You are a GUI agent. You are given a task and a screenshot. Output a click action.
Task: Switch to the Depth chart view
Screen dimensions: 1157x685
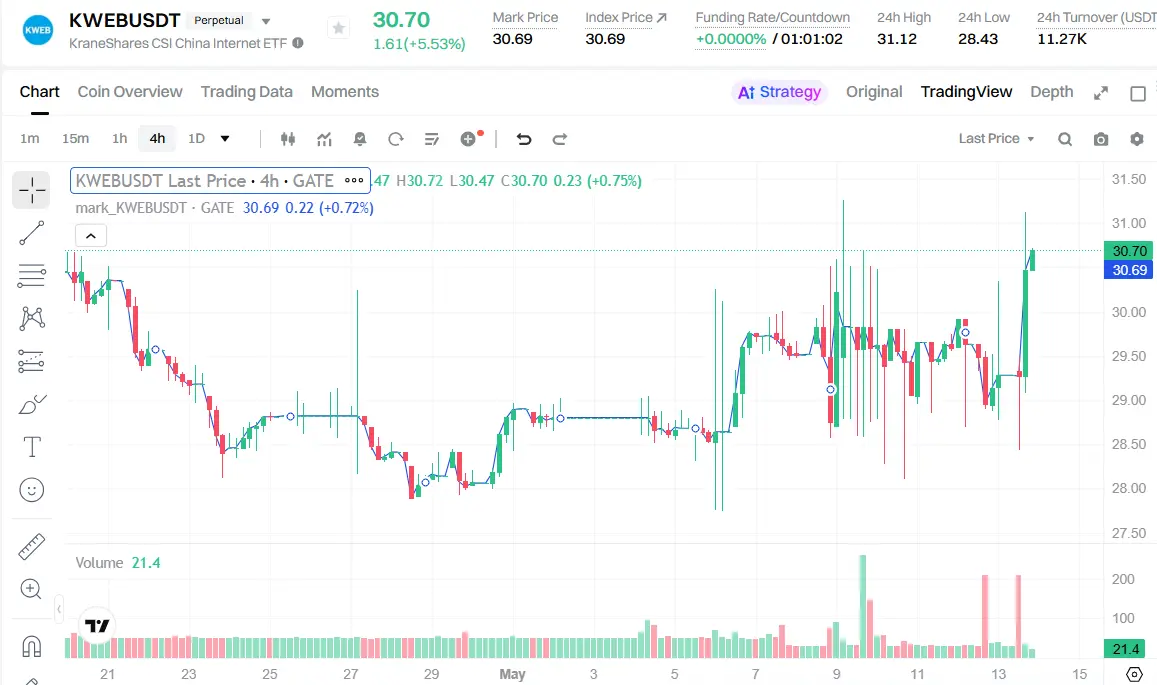tap(1051, 92)
